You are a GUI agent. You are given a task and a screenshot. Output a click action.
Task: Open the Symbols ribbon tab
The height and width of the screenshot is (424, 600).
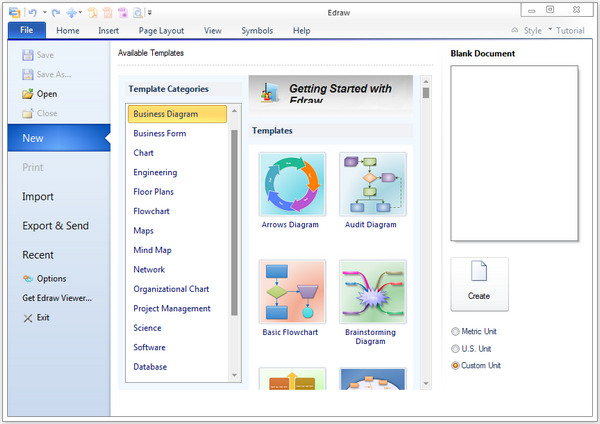click(257, 31)
